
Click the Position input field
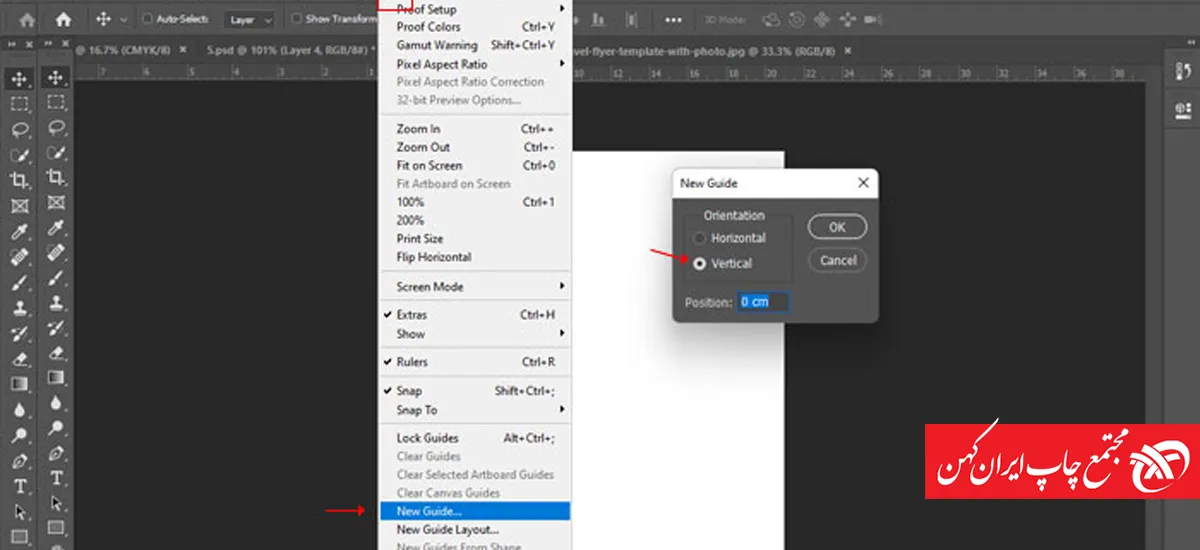pos(763,302)
